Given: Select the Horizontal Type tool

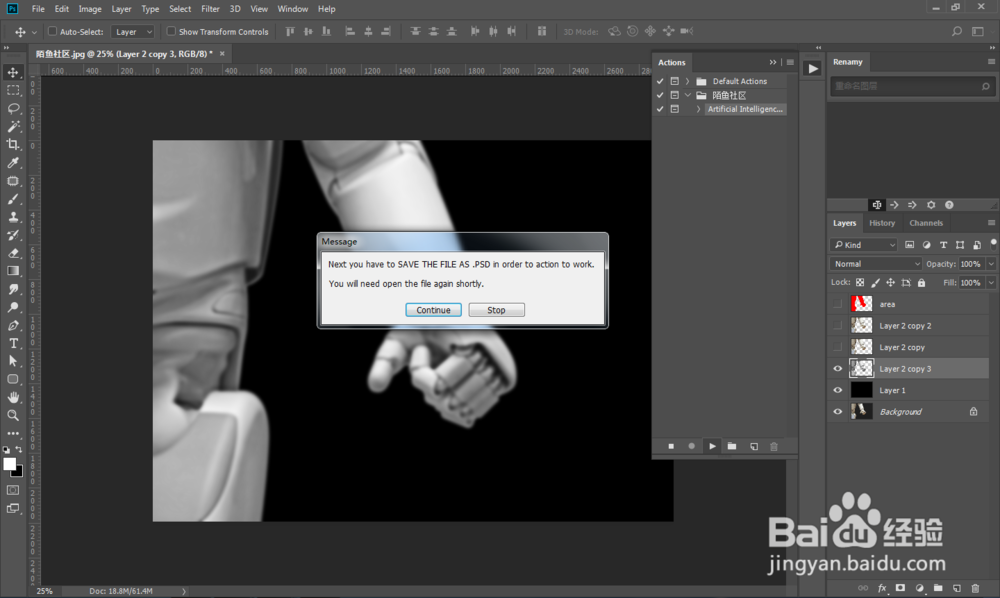Looking at the screenshot, I should click(13, 343).
